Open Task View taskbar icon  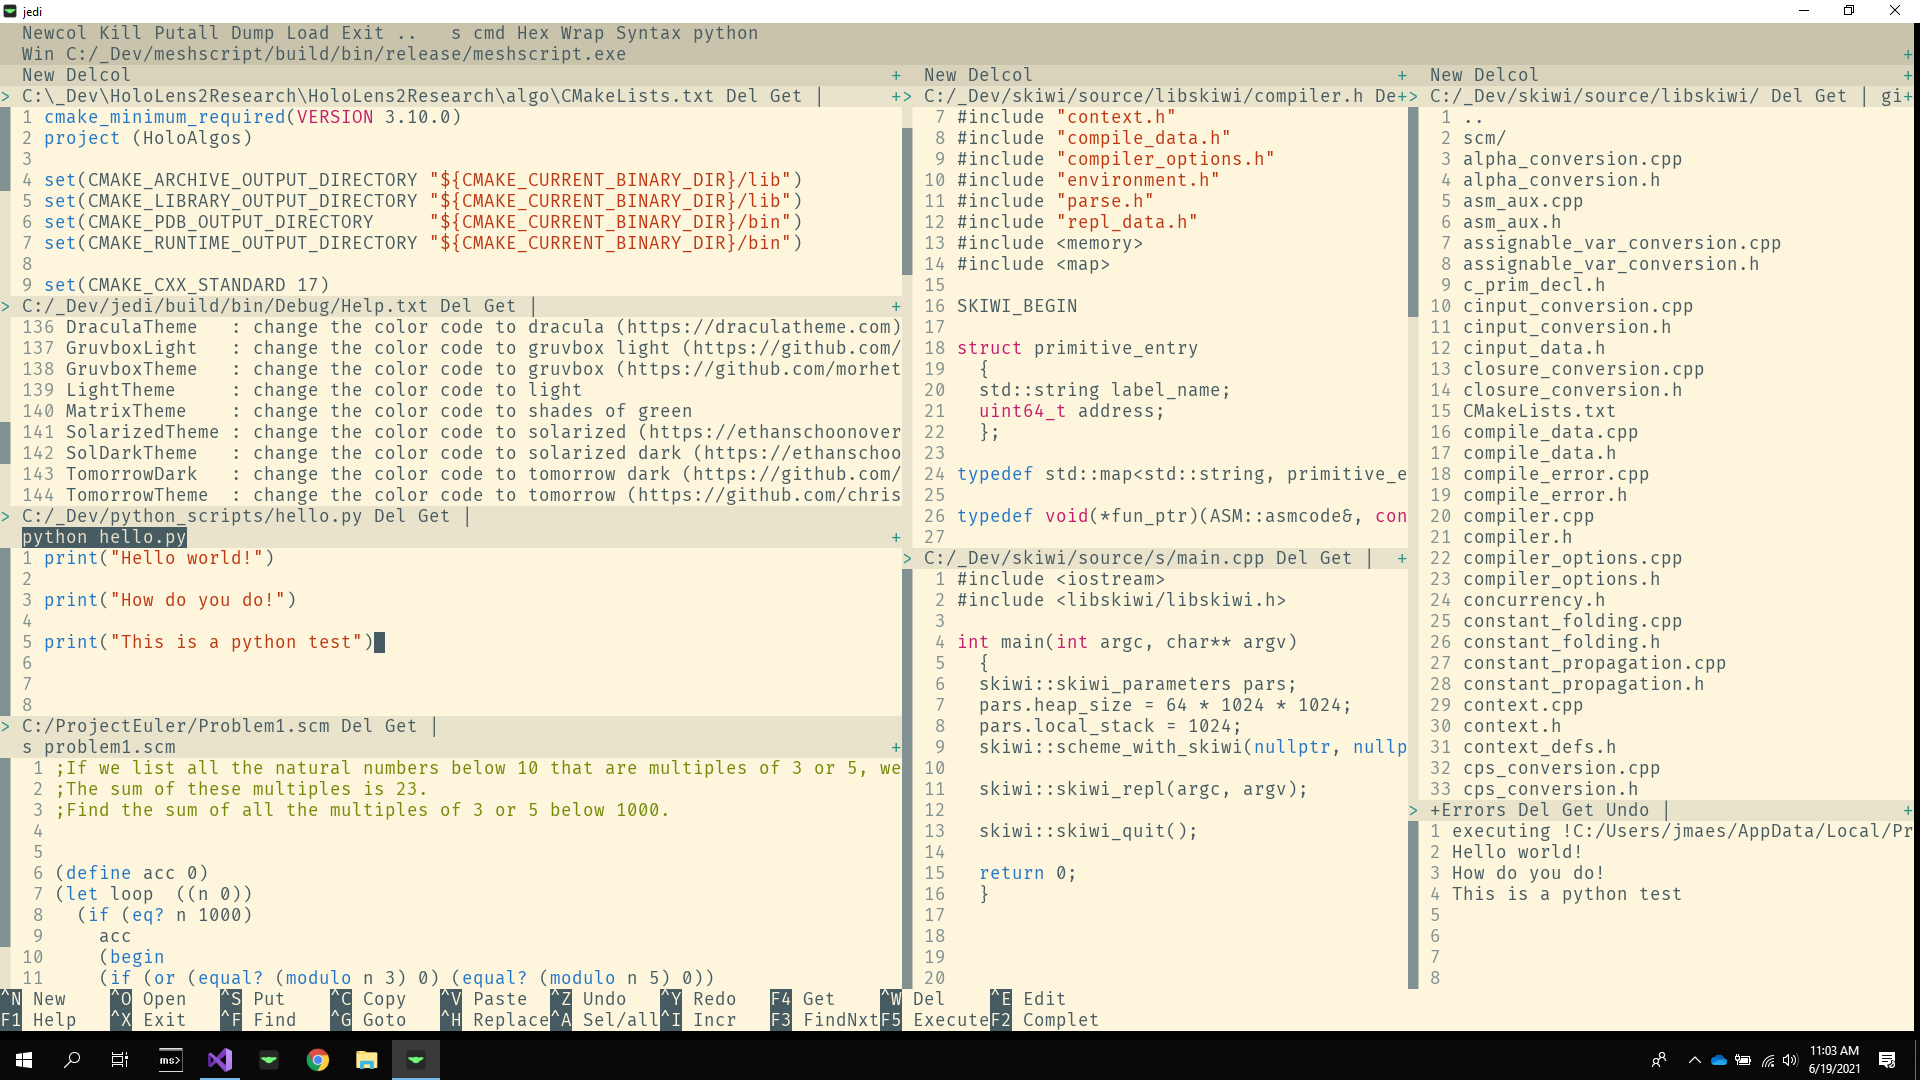120,1060
